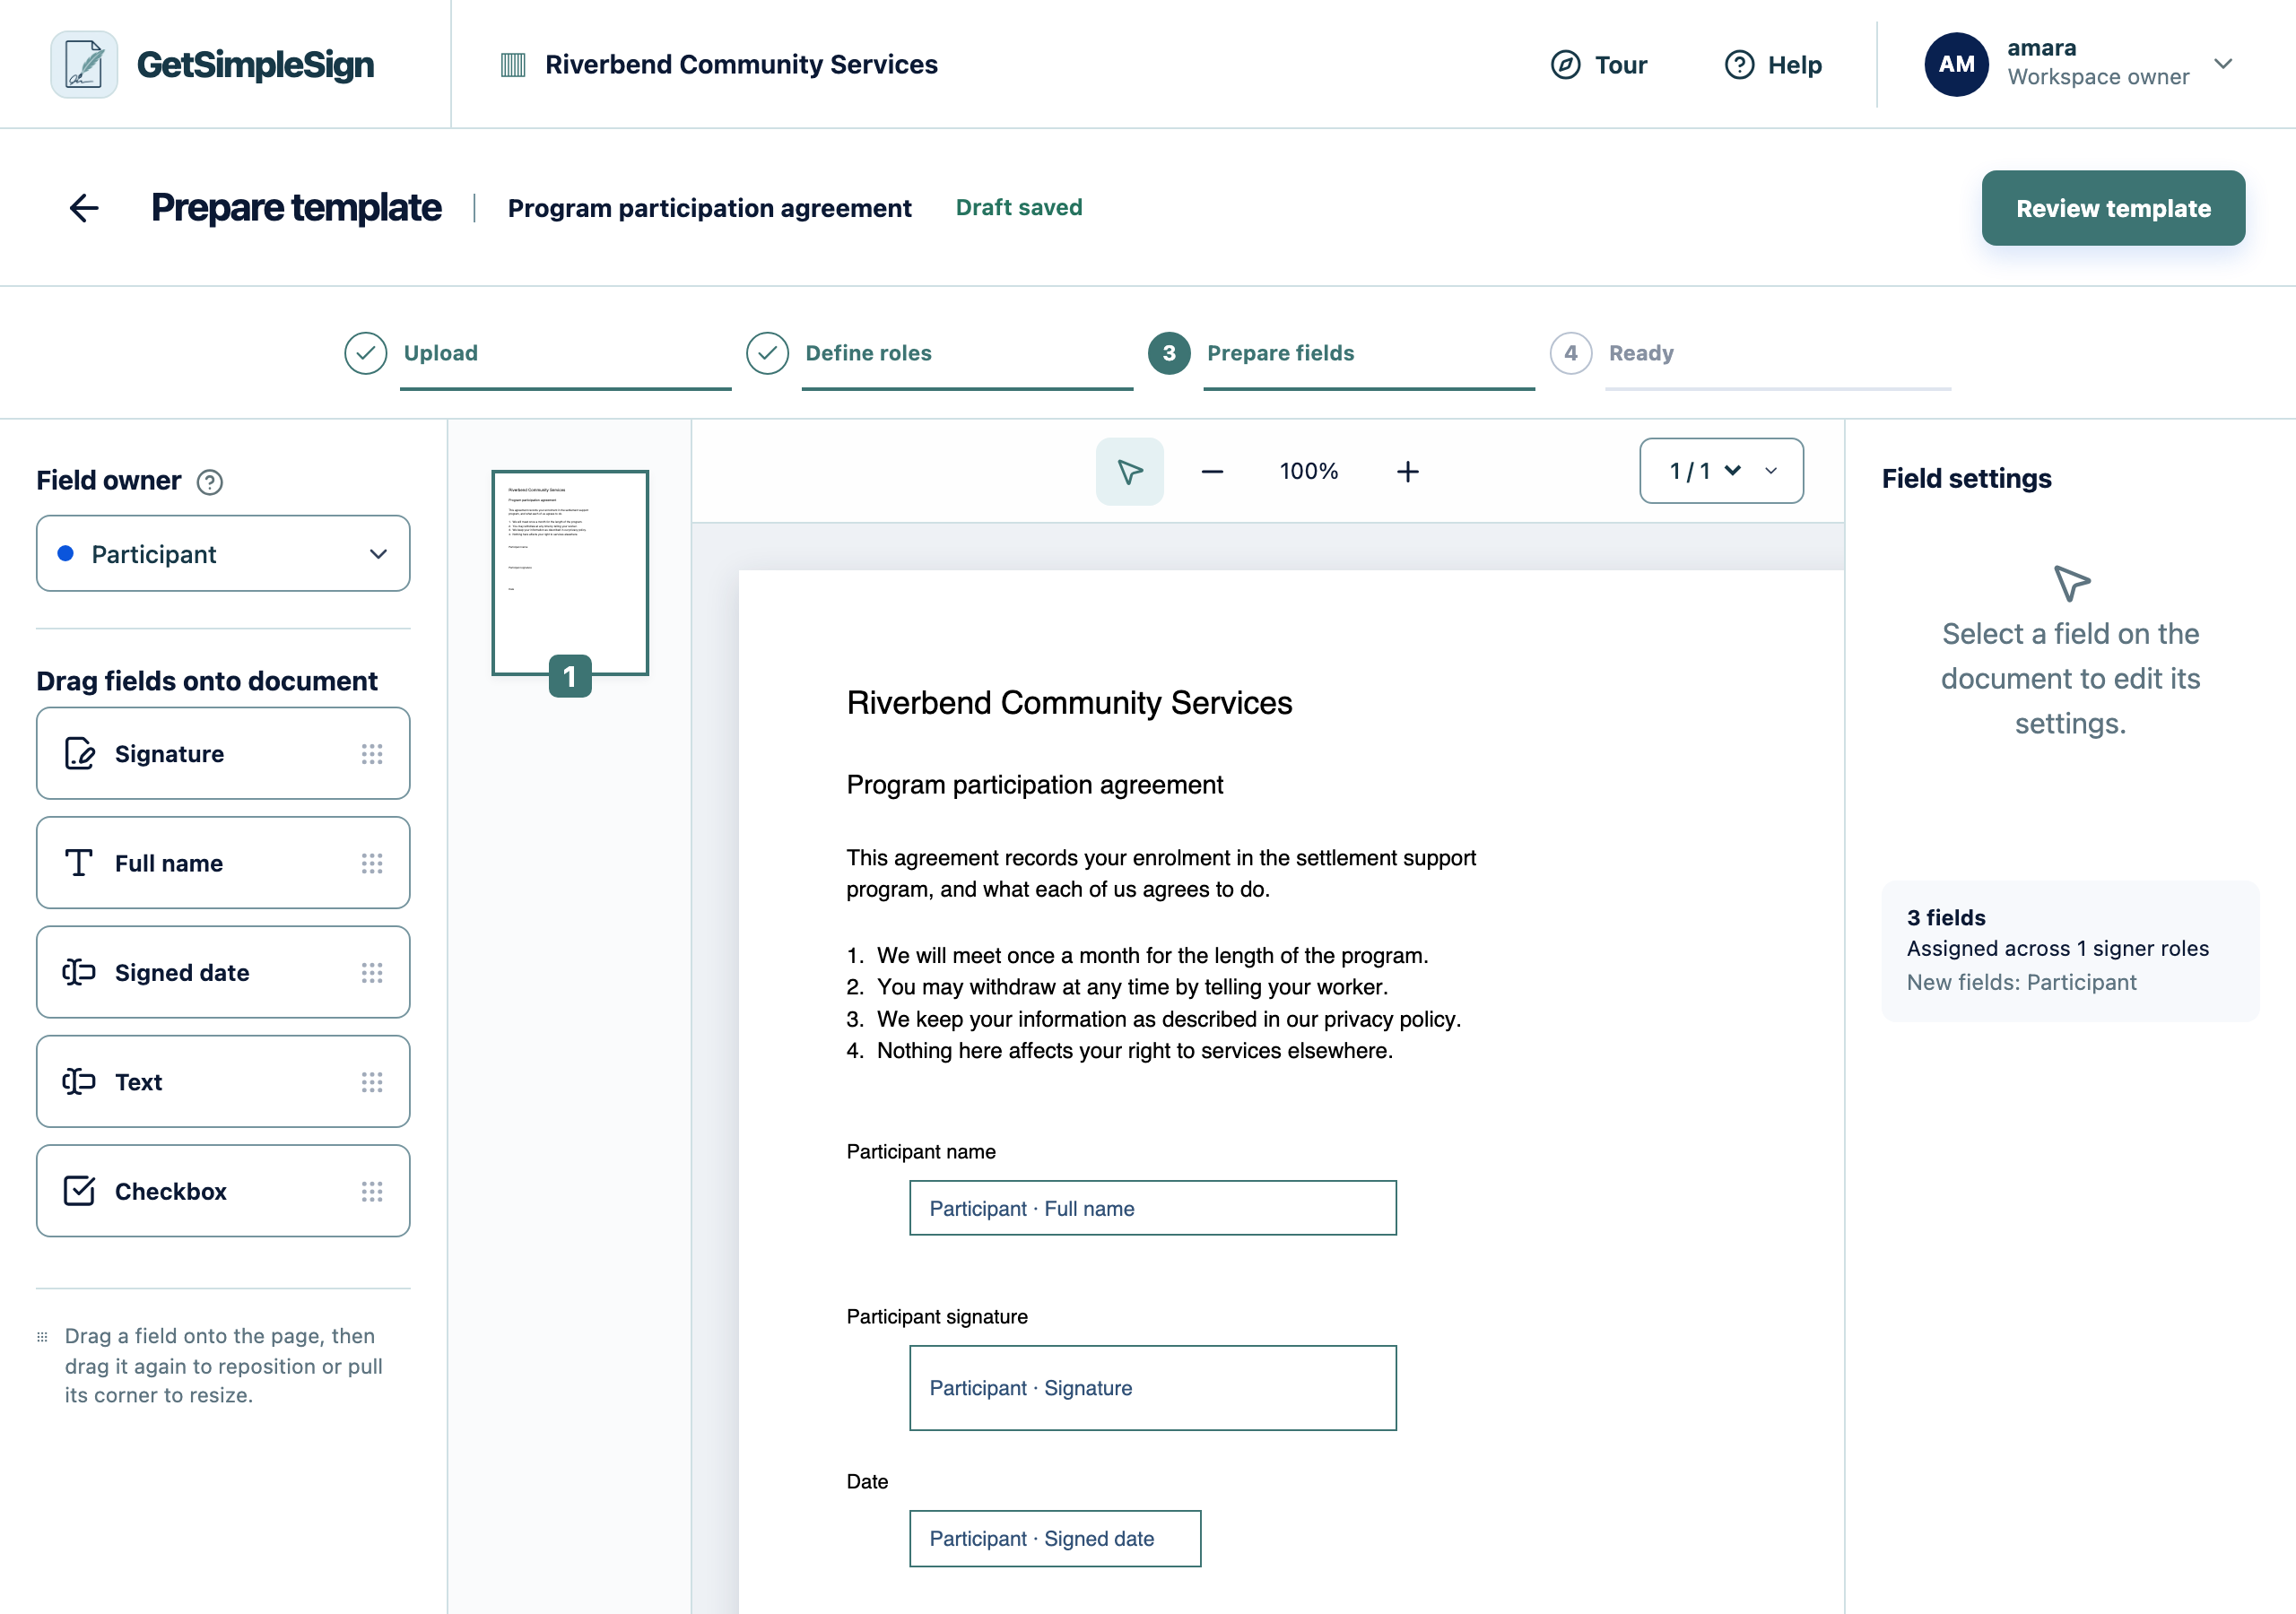Select the Participant · Signed date field

(1055, 1538)
